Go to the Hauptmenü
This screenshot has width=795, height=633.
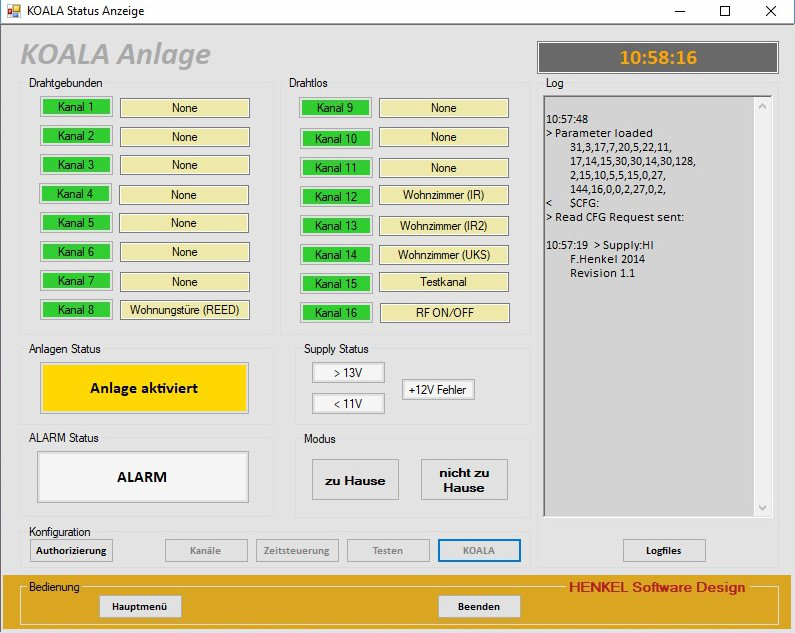coord(140,606)
